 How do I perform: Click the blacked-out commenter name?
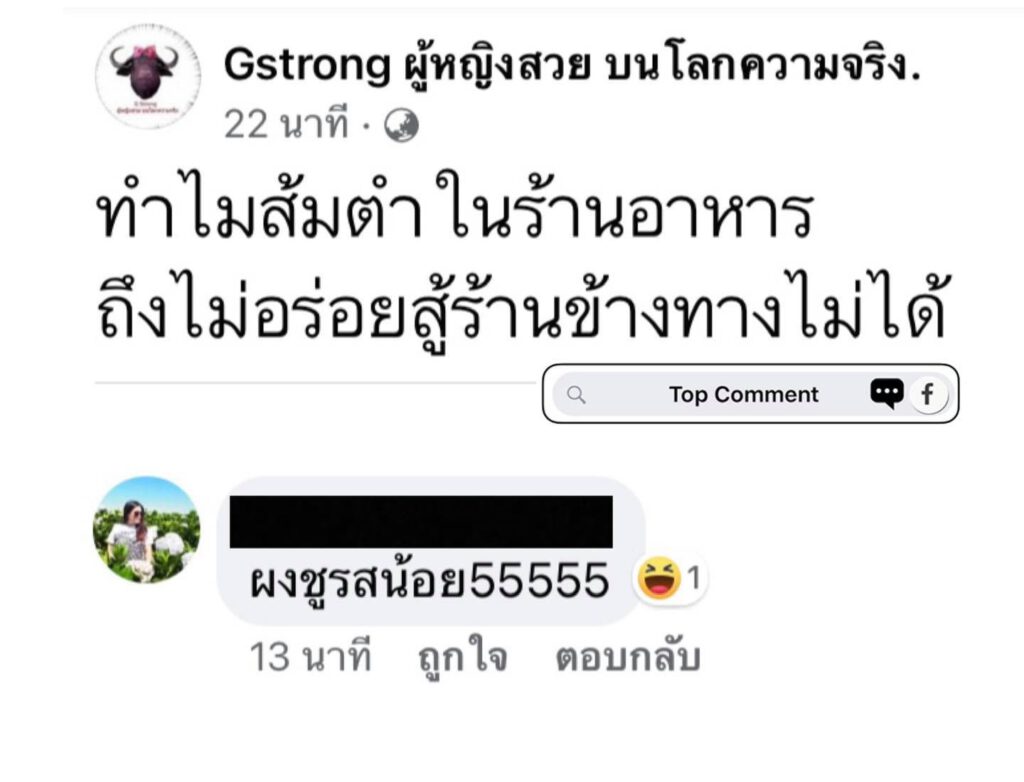click(421, 521)
